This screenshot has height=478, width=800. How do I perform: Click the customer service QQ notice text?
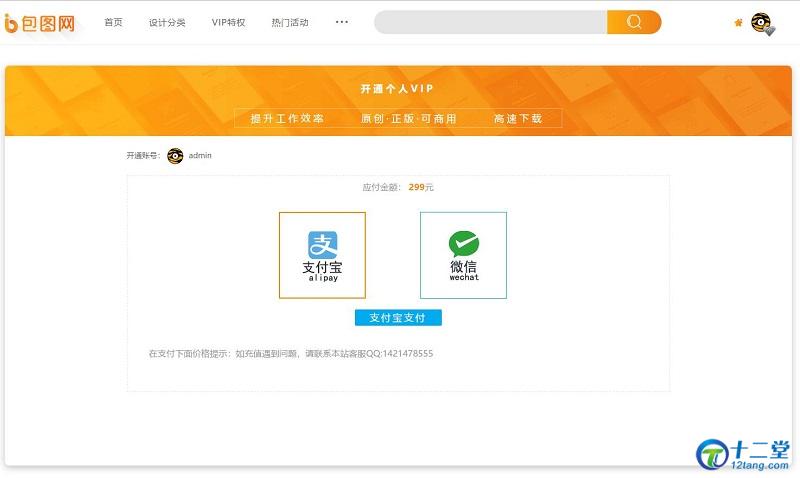(x=291, y=354)
